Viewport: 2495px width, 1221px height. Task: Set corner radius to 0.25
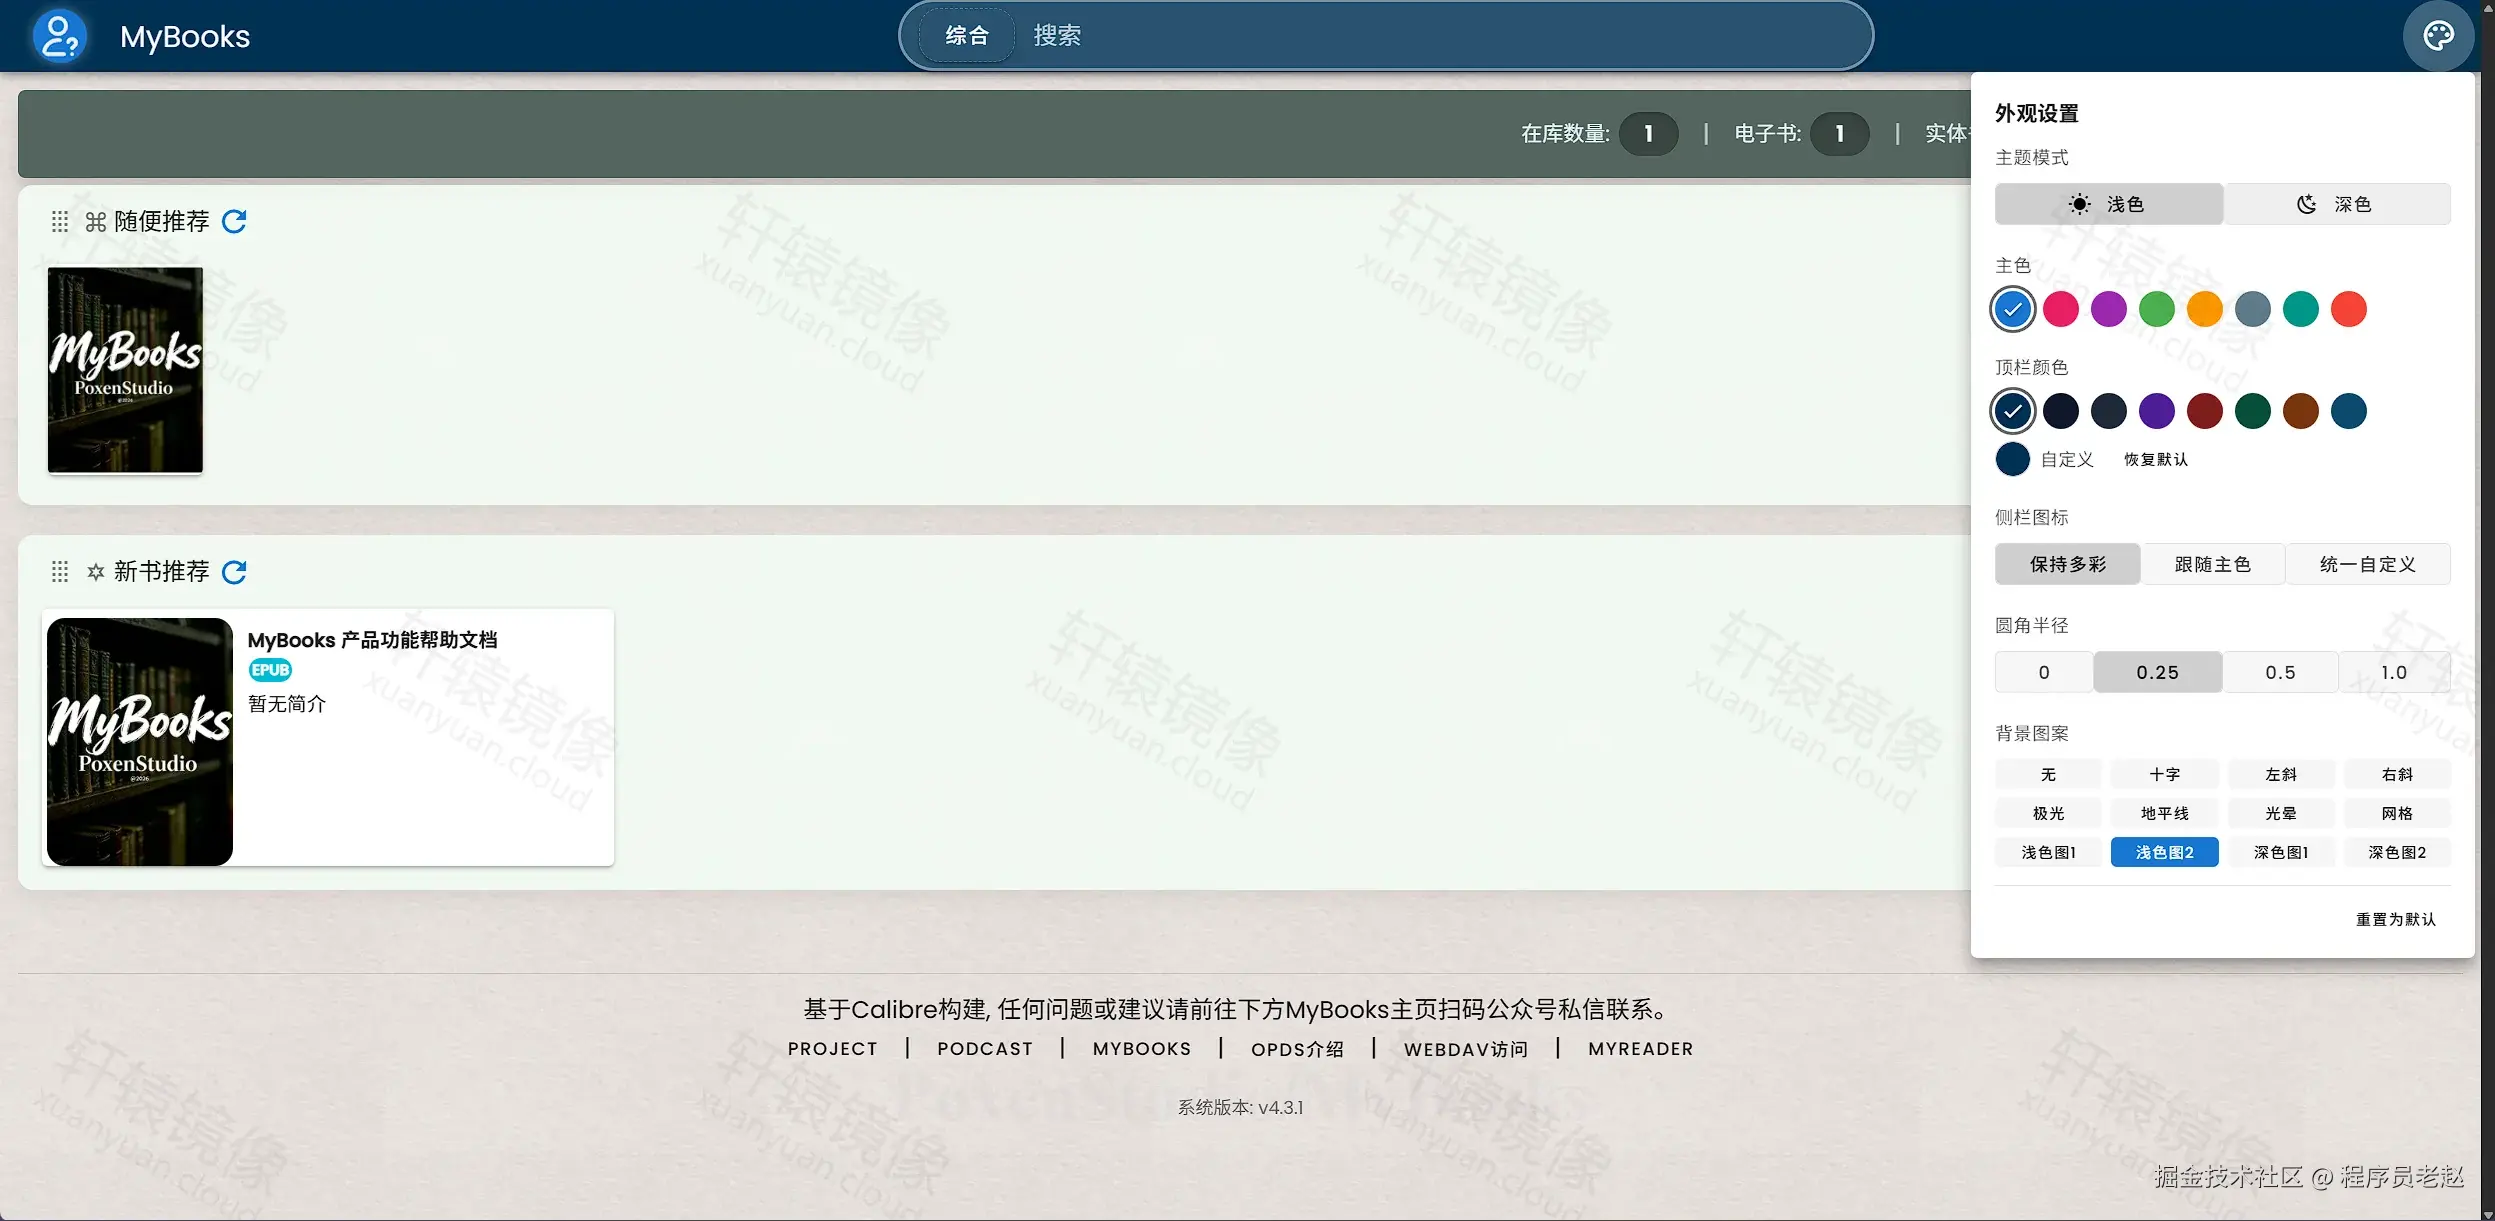pos(2157,672)
